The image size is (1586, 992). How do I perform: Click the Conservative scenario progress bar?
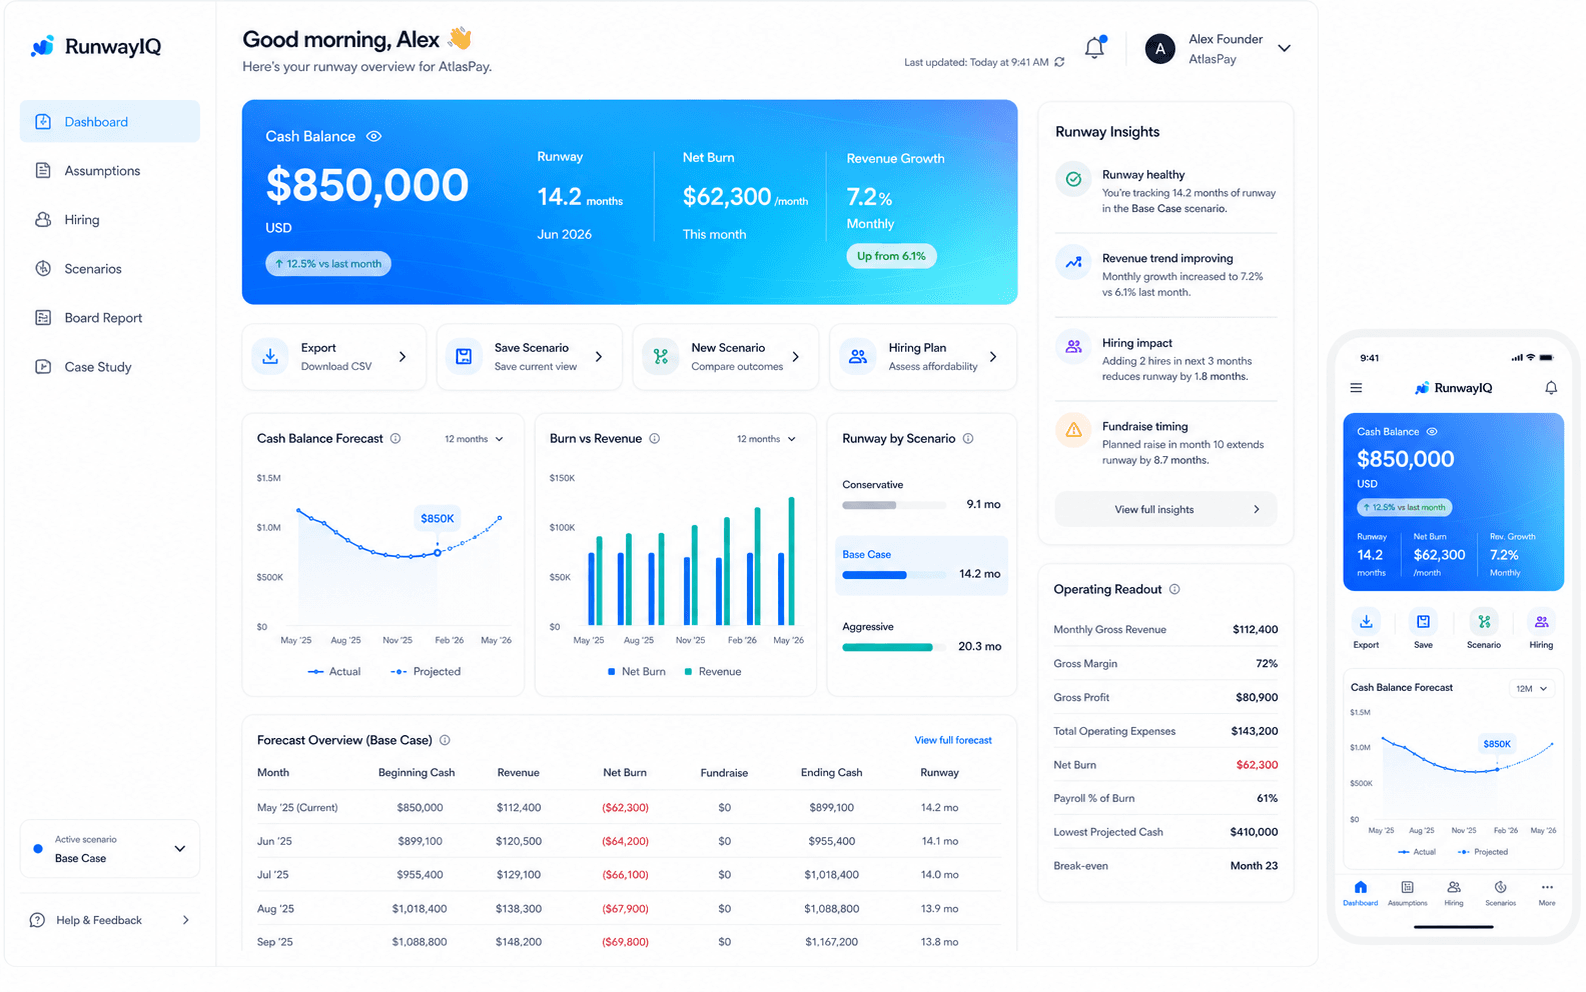894,505
